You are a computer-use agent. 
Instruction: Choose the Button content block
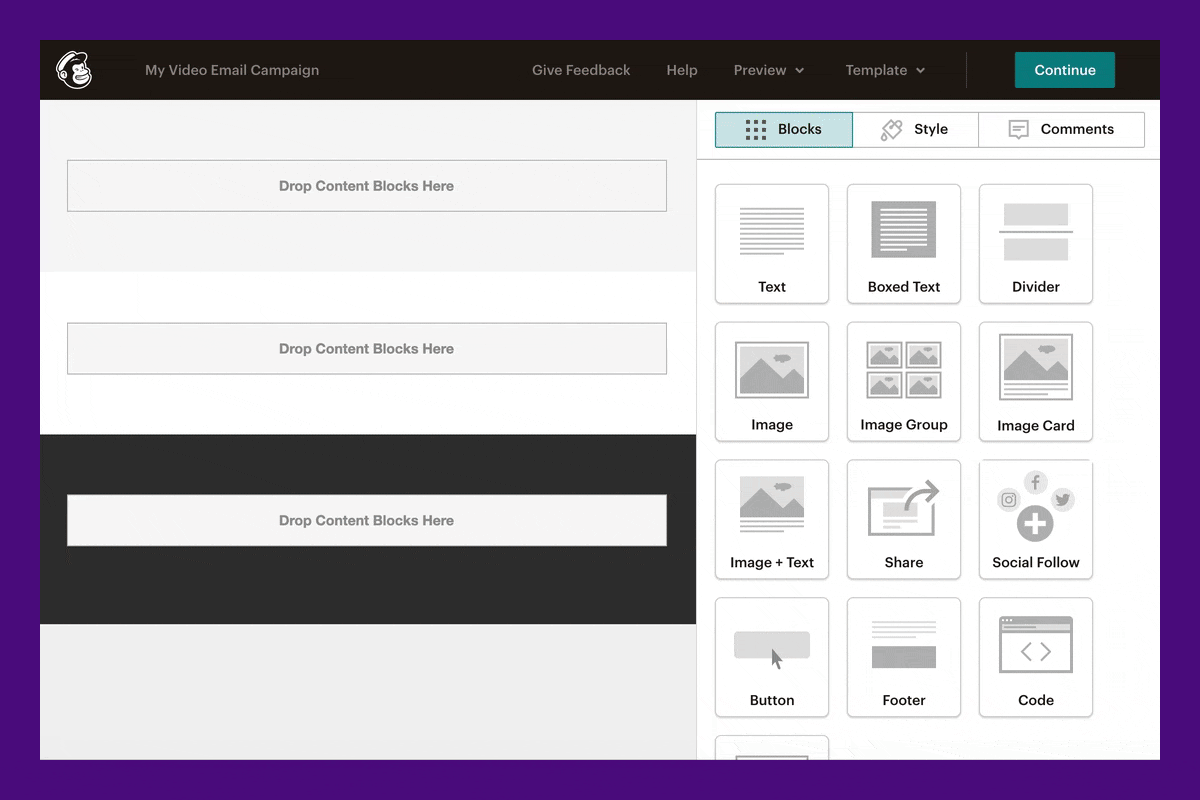point(772,658)
